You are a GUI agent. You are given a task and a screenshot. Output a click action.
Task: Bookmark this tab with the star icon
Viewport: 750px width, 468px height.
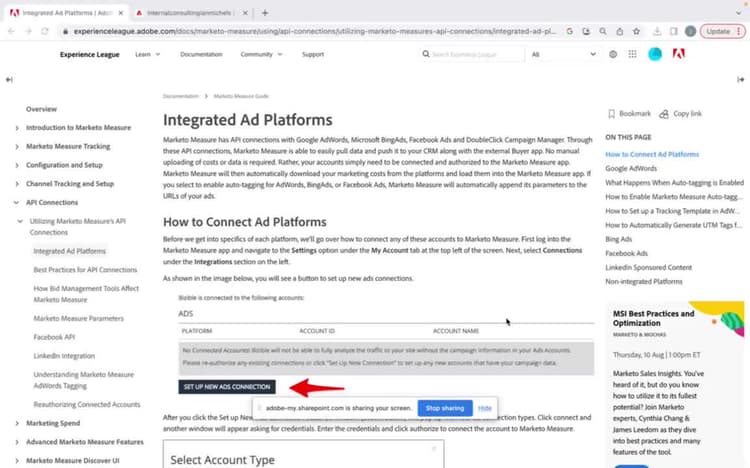[x=636, y=31]
